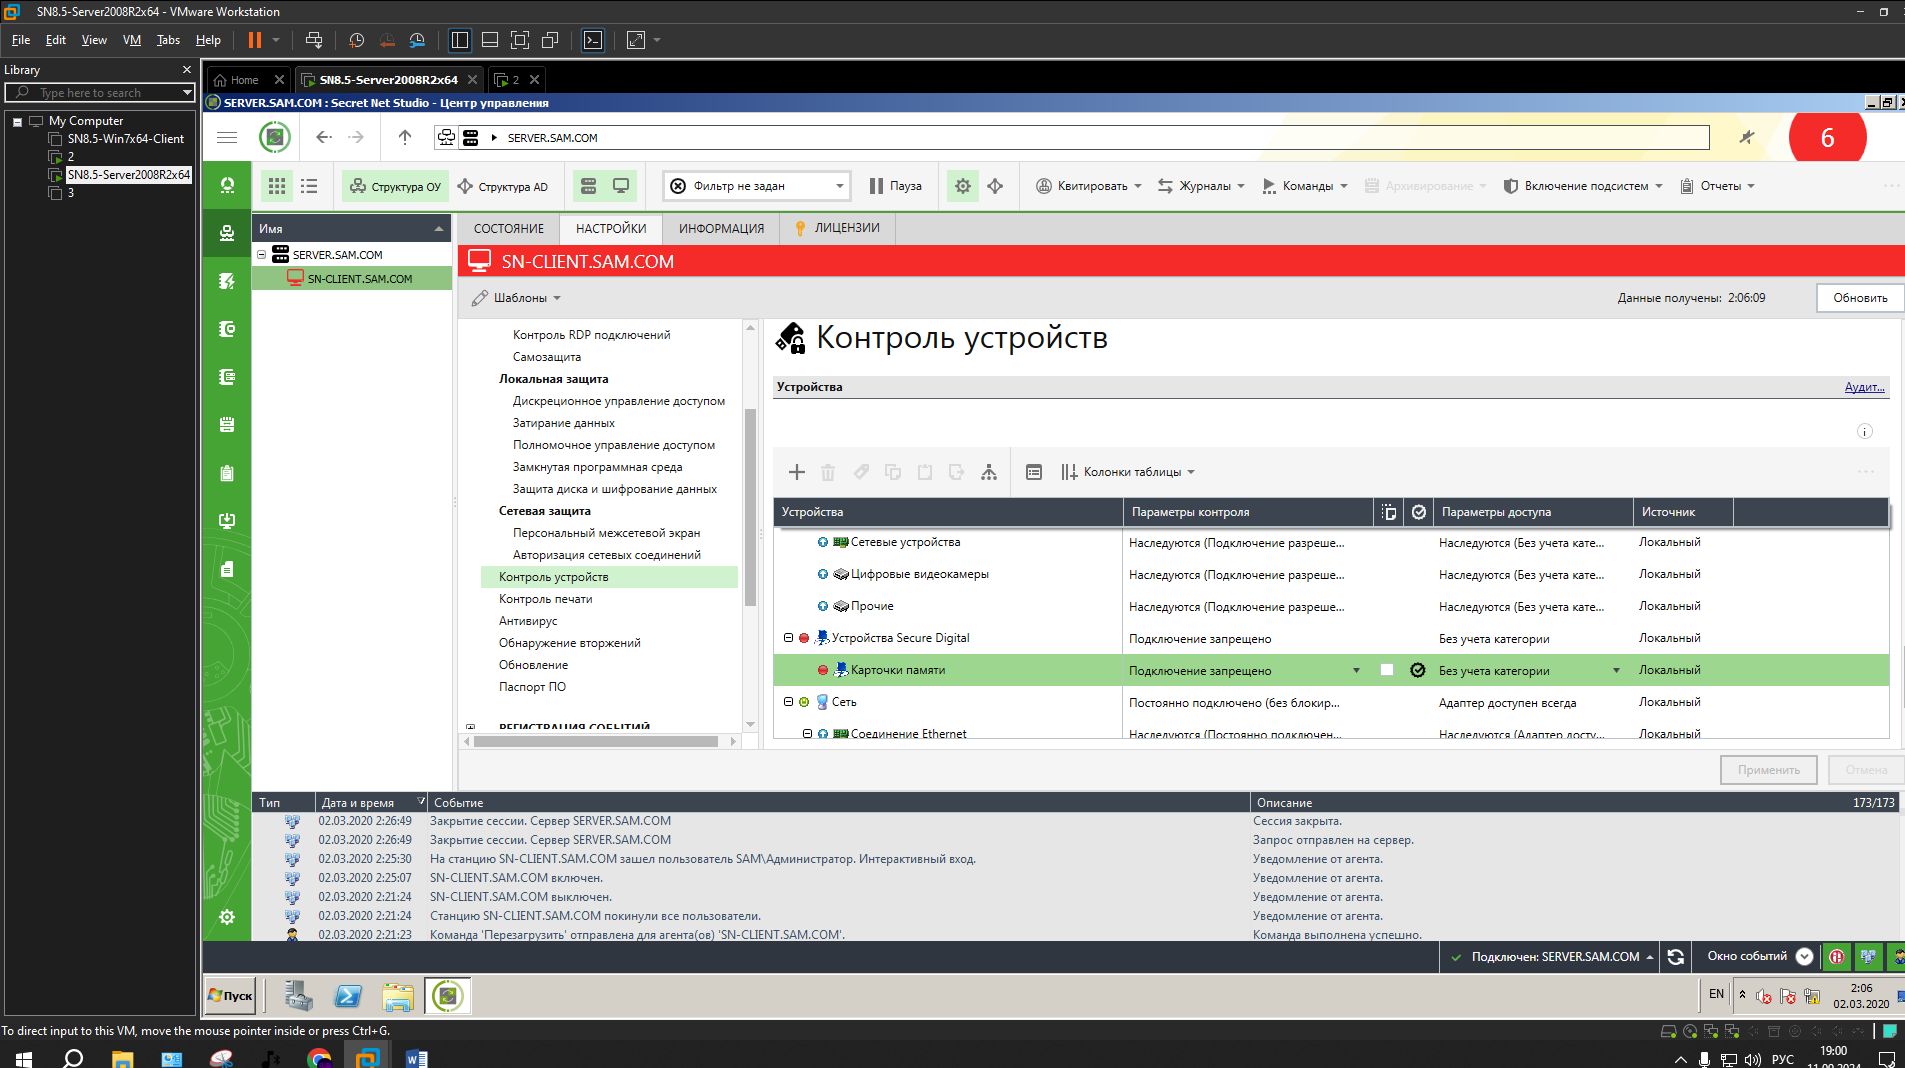Open Колонки таблицы dropdown
Viewport: 1905px width, 1068px height.
coord(1128,472)
